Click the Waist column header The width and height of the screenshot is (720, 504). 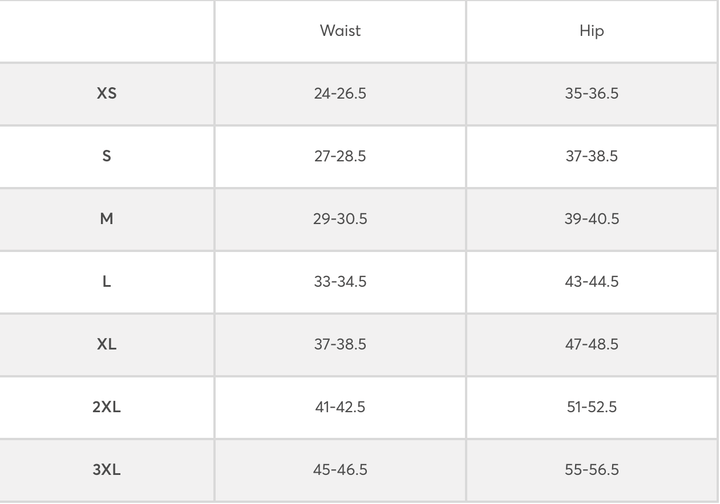340,31
